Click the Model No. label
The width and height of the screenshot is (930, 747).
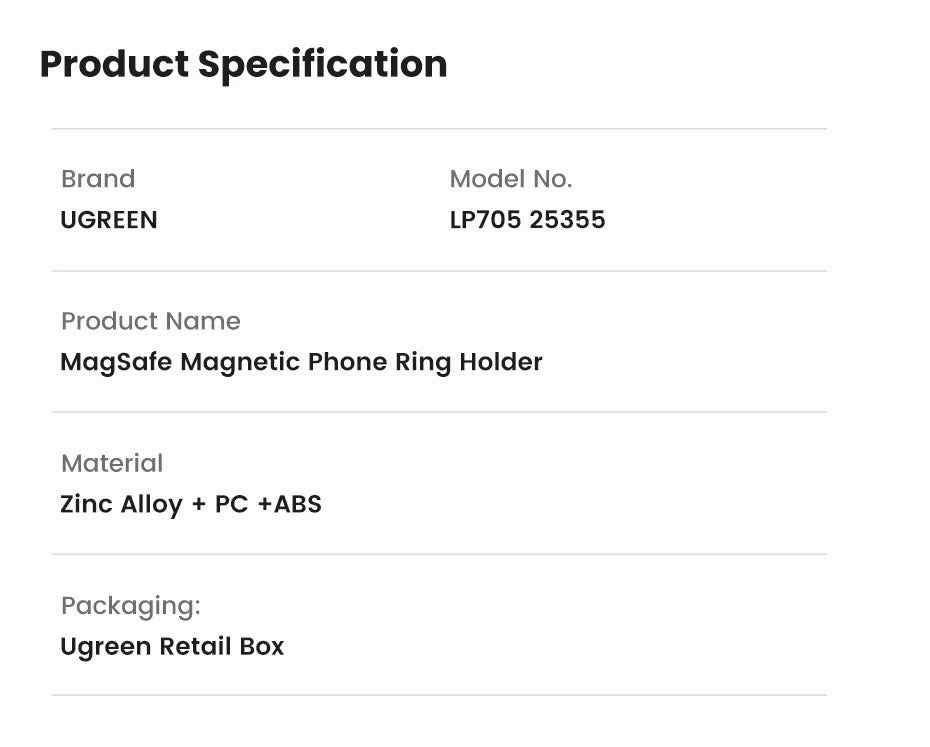510,179
